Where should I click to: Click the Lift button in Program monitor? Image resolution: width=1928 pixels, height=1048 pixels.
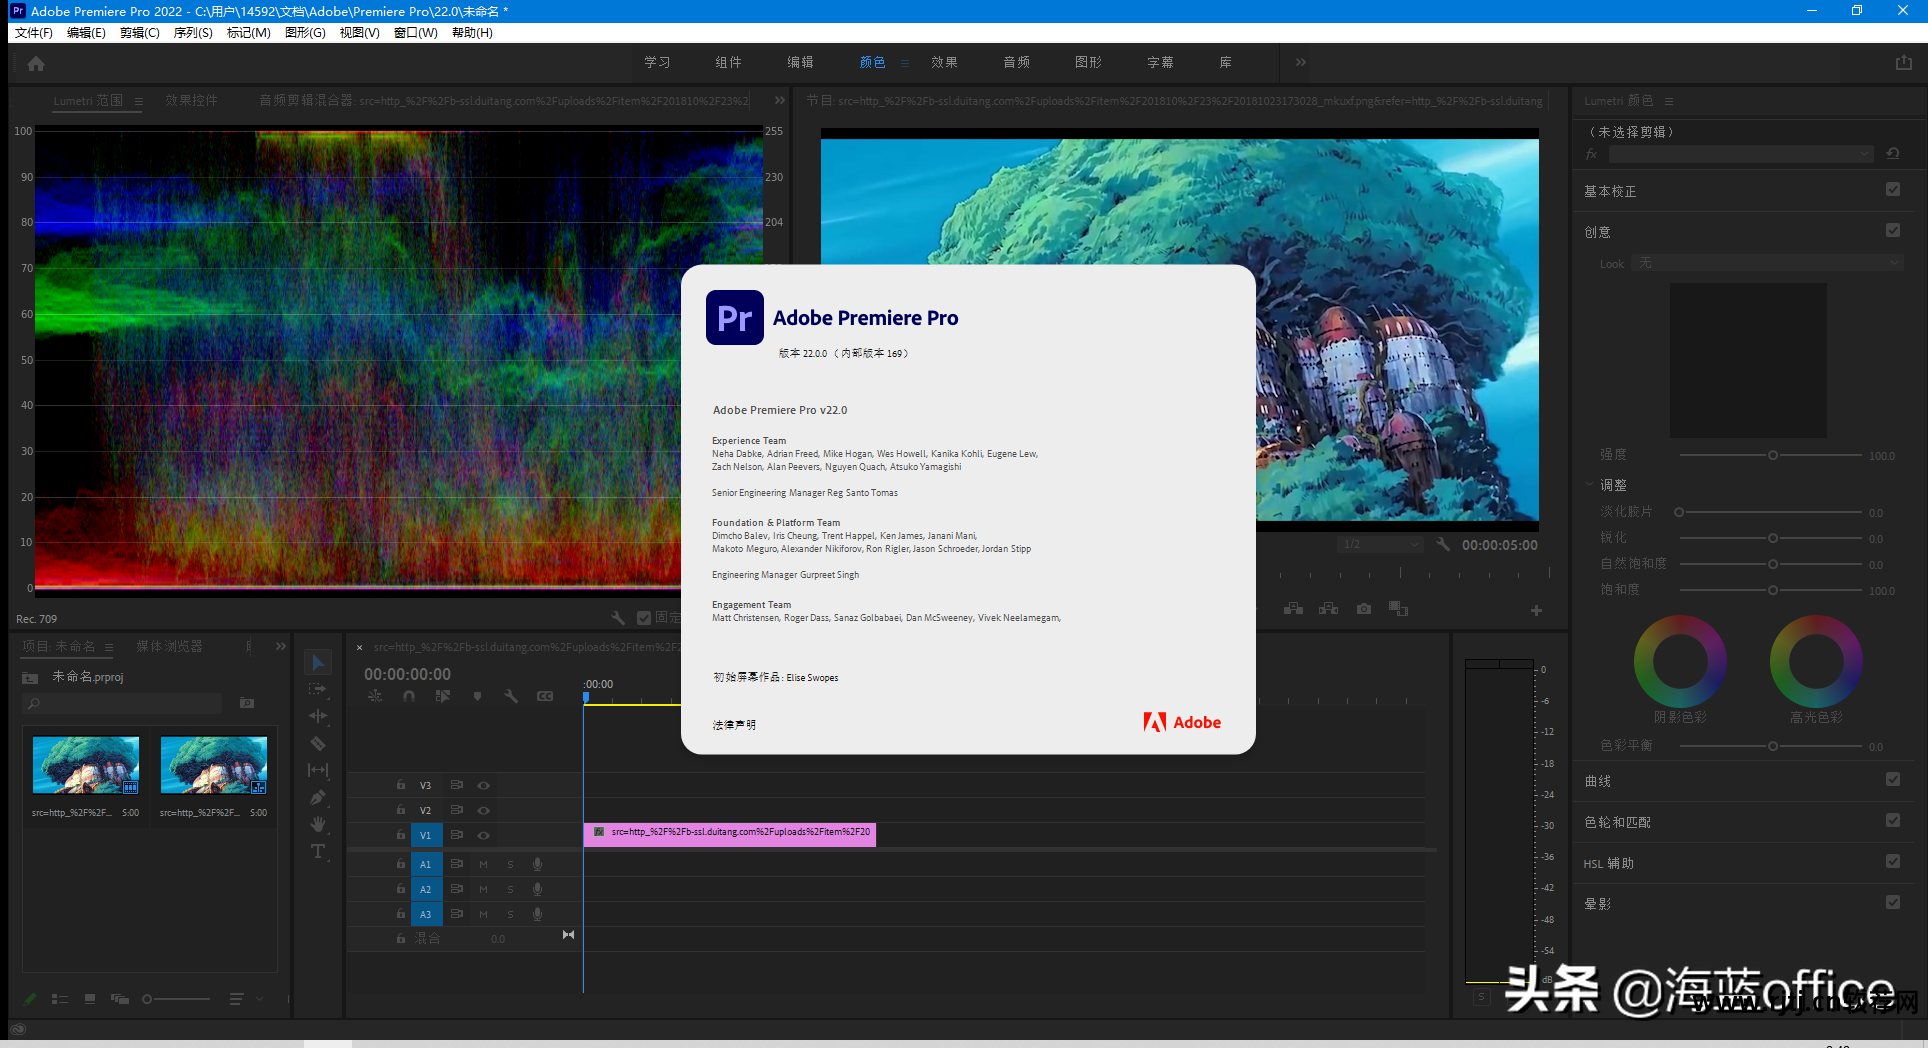click(x=1293, y=609)
